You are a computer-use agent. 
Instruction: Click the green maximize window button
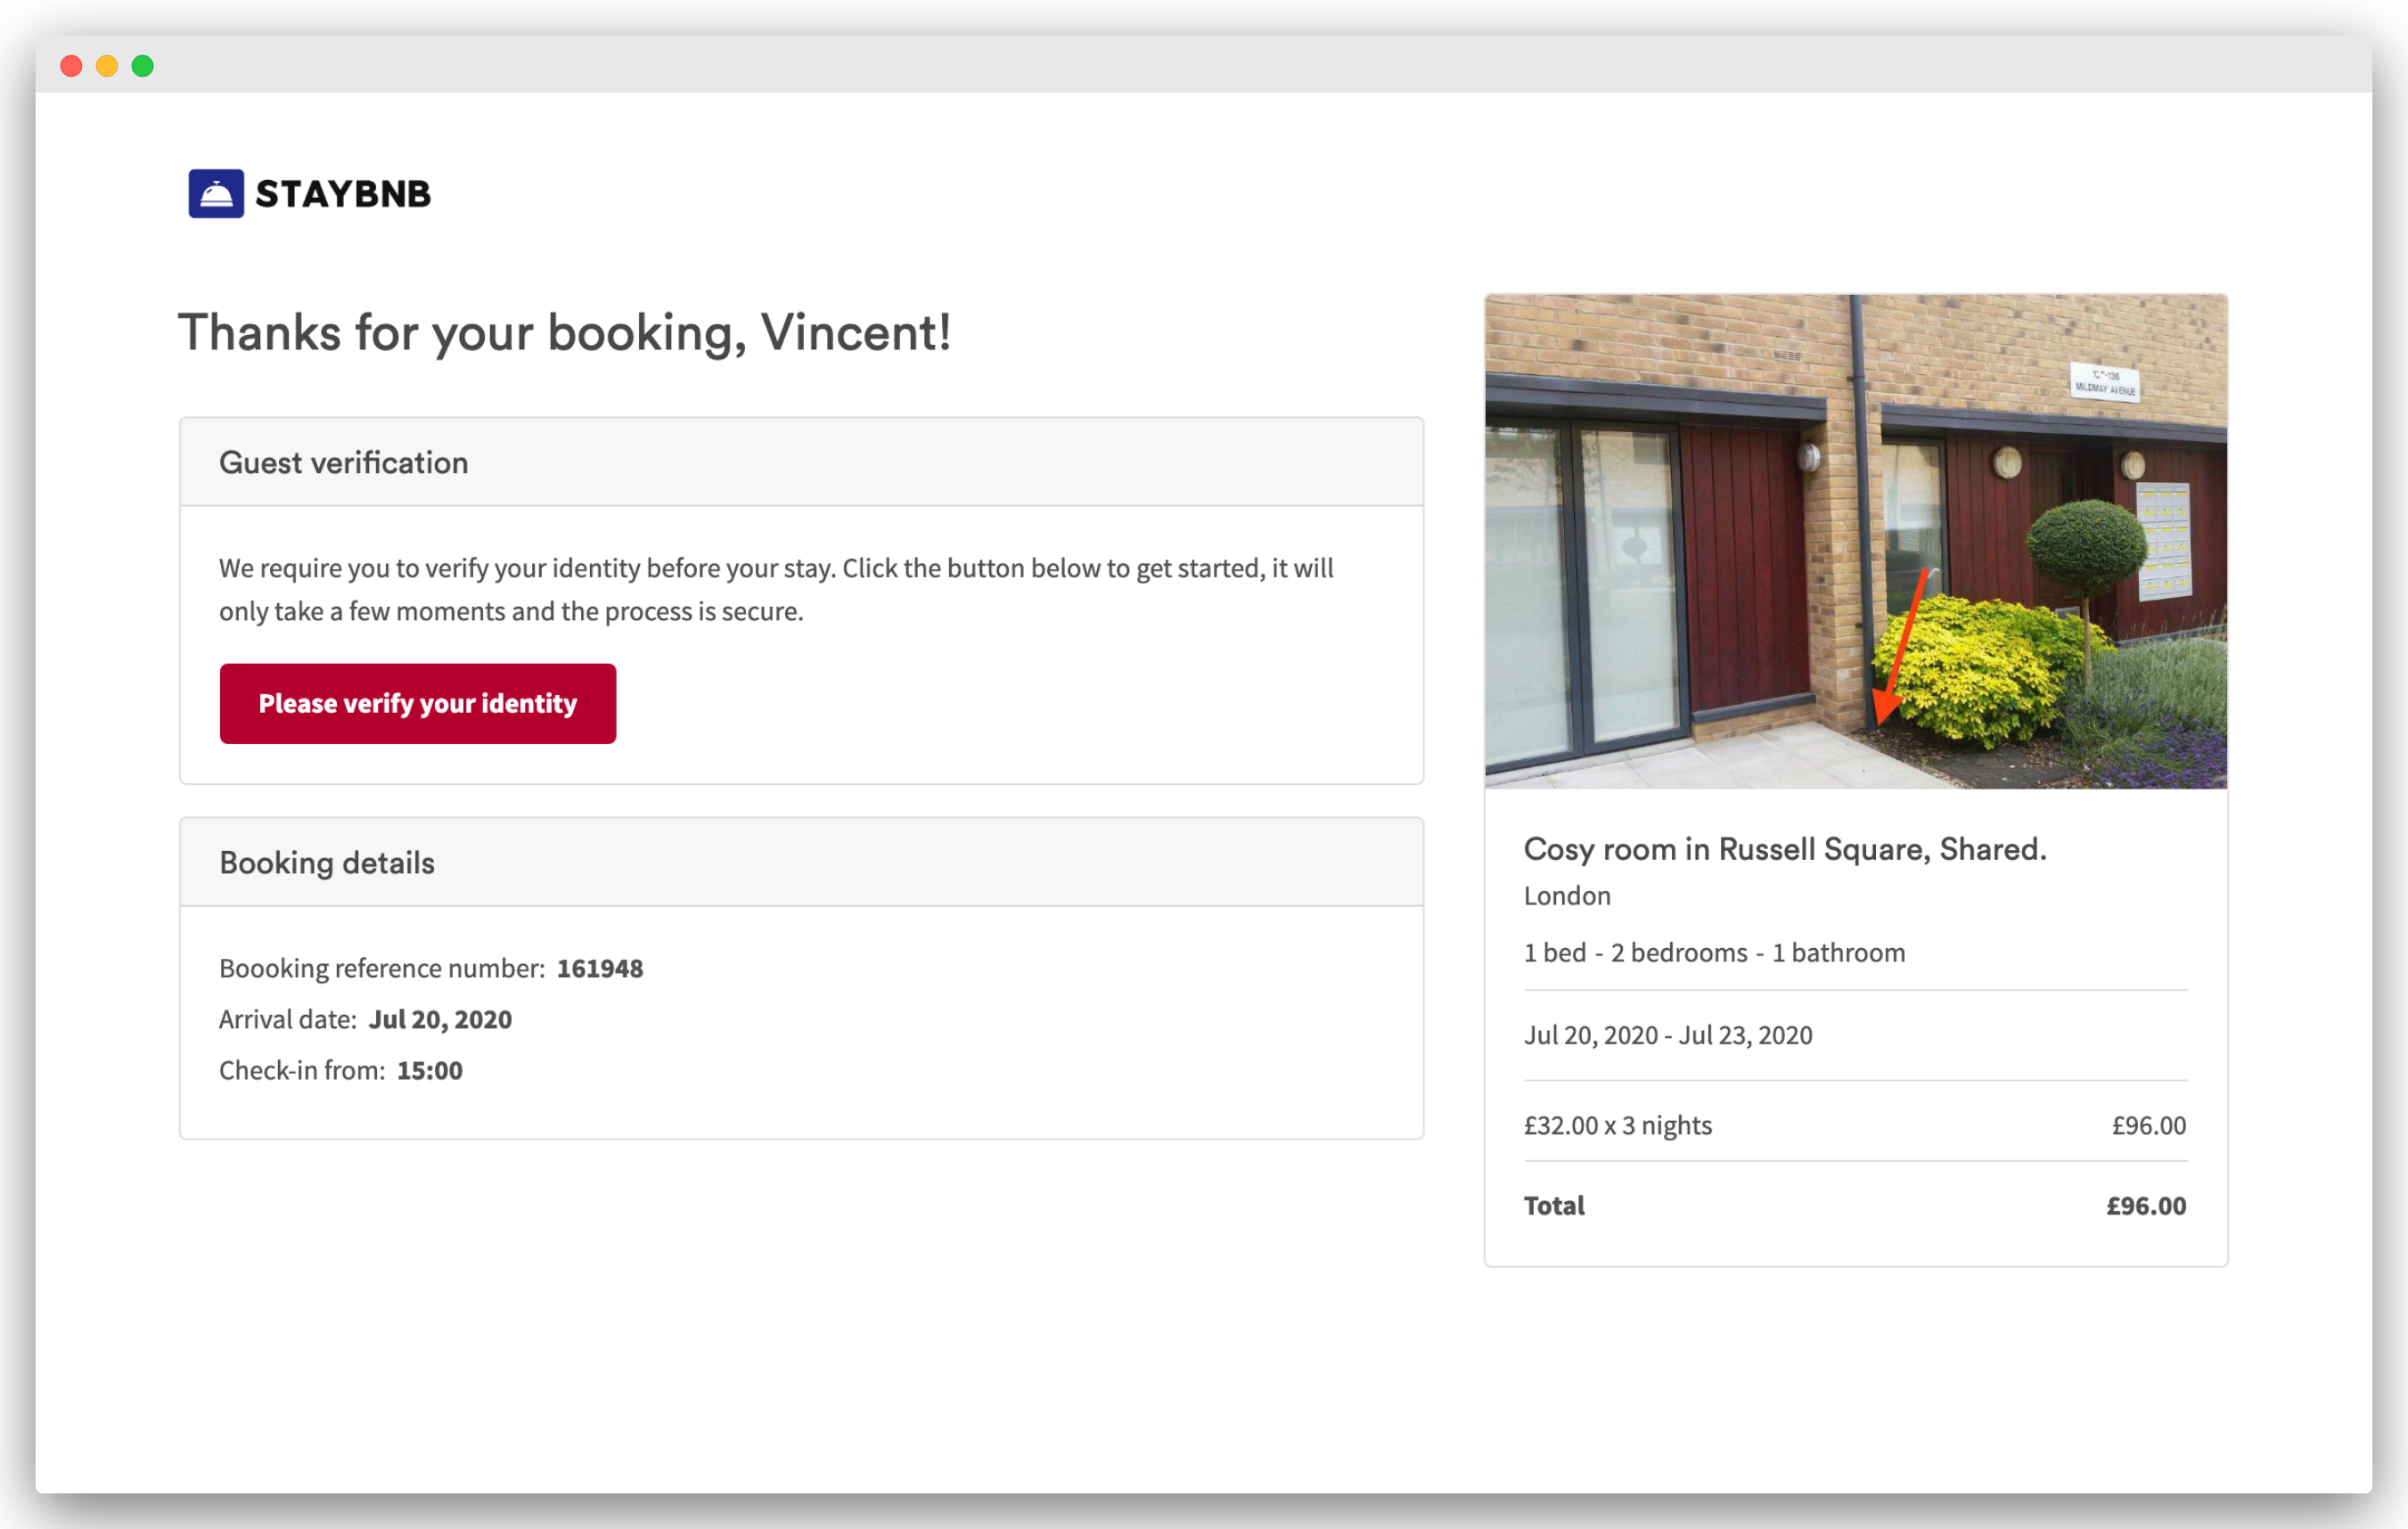click(x=143, y=66)
